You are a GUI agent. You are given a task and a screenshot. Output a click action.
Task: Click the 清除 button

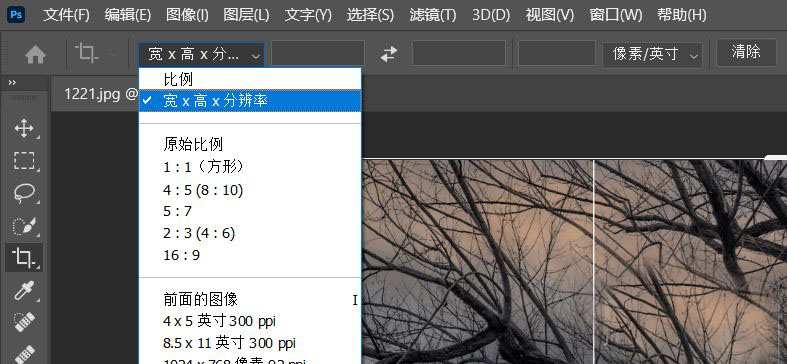coord(746,52)
